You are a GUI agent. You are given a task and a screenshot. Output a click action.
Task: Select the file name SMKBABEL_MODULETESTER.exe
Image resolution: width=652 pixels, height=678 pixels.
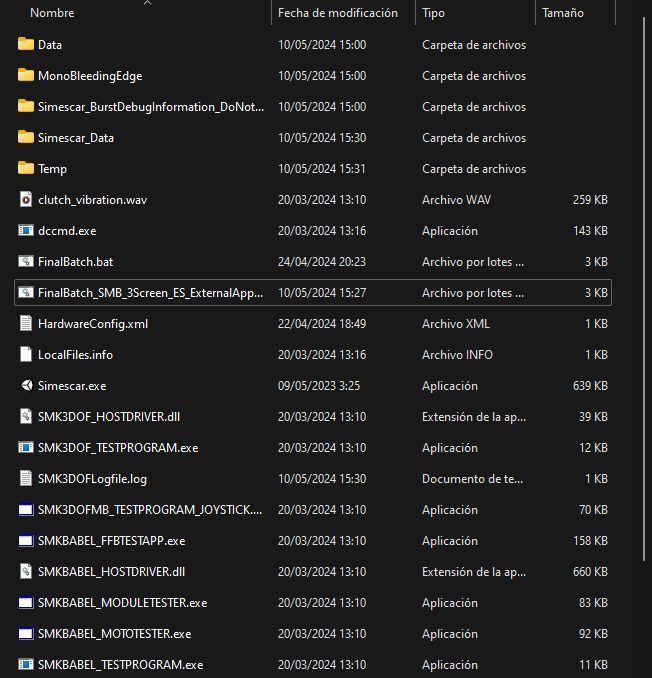(123, 603)
